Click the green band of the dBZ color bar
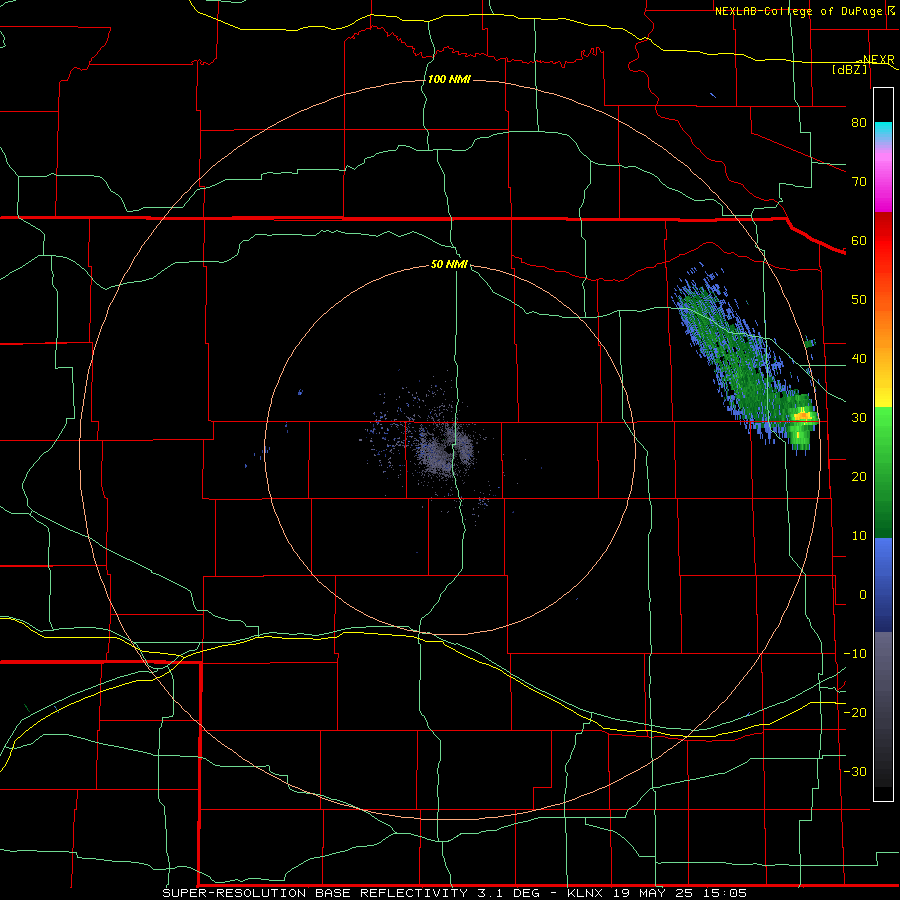 click(883, 472)
